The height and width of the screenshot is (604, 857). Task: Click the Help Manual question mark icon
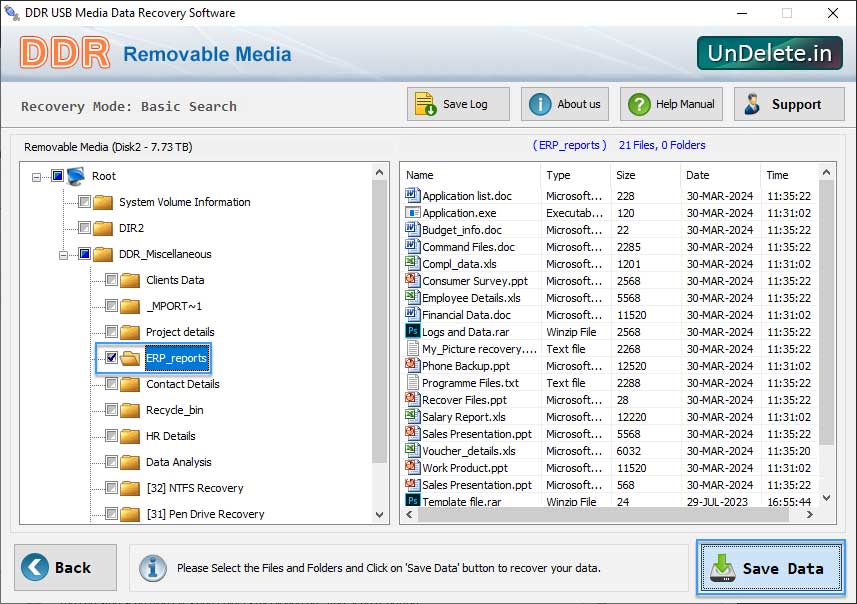639,104
